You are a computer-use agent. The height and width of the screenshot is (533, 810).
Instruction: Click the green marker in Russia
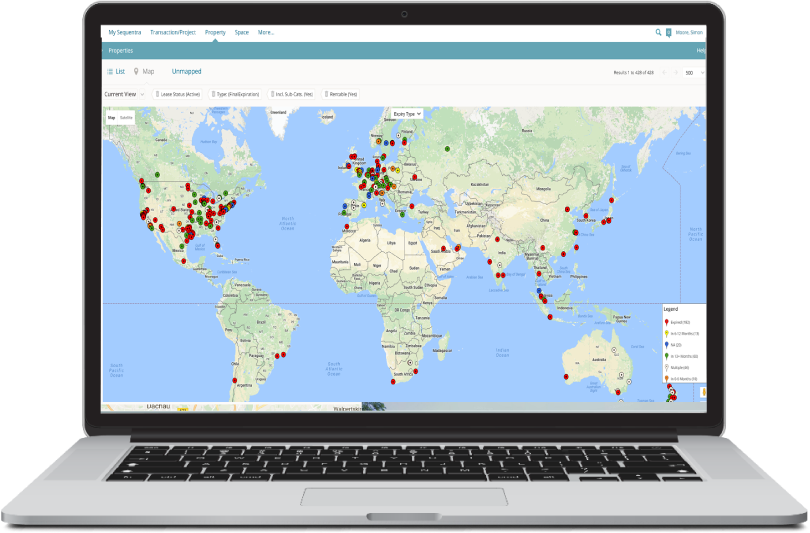click(447, 149)
